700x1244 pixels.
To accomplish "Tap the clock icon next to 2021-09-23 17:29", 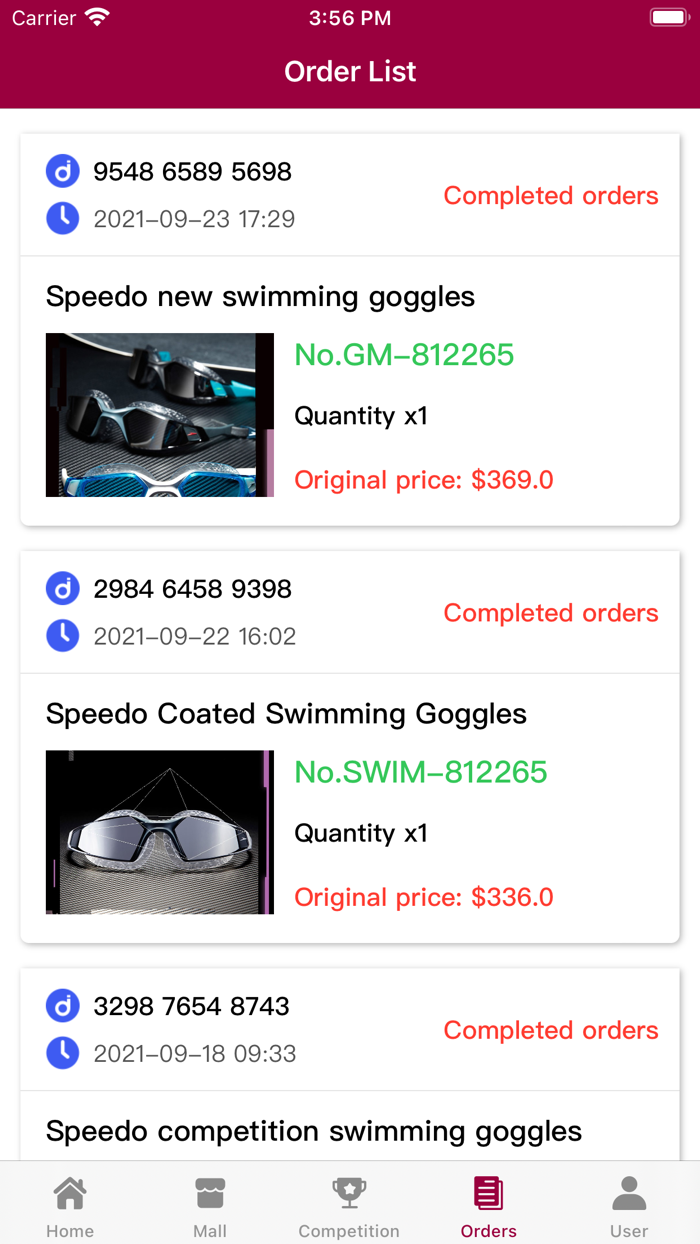I will click(x=62, y=218).
